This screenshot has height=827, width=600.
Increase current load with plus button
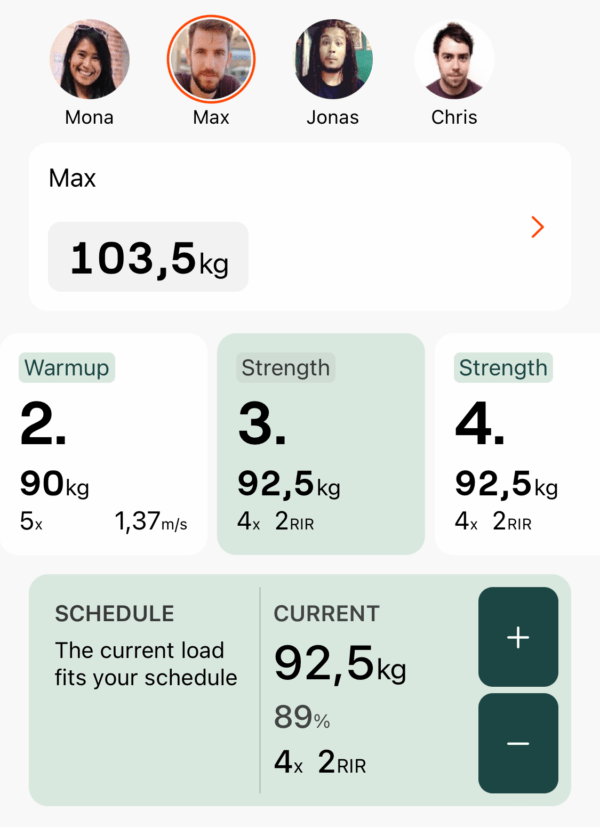pos(518,638)
